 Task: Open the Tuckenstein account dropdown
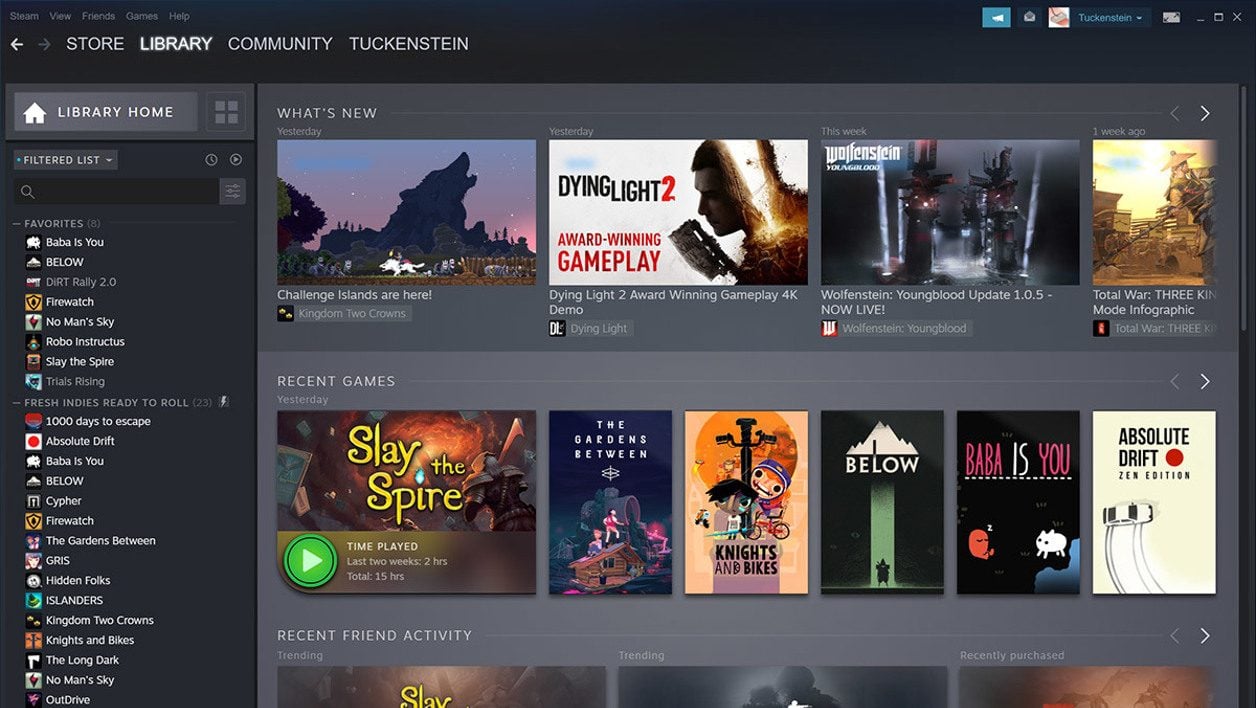click(x=1111, y=17)
